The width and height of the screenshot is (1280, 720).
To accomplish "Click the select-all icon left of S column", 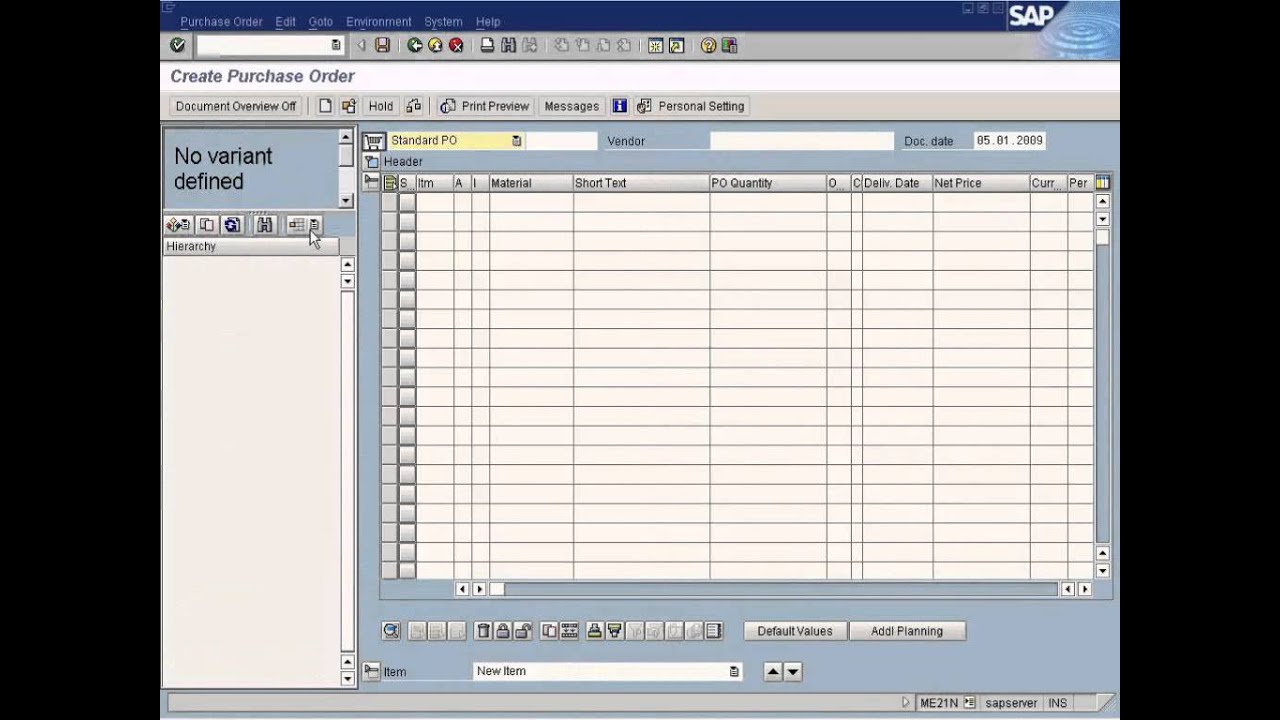I will click(x=390, y=183).
